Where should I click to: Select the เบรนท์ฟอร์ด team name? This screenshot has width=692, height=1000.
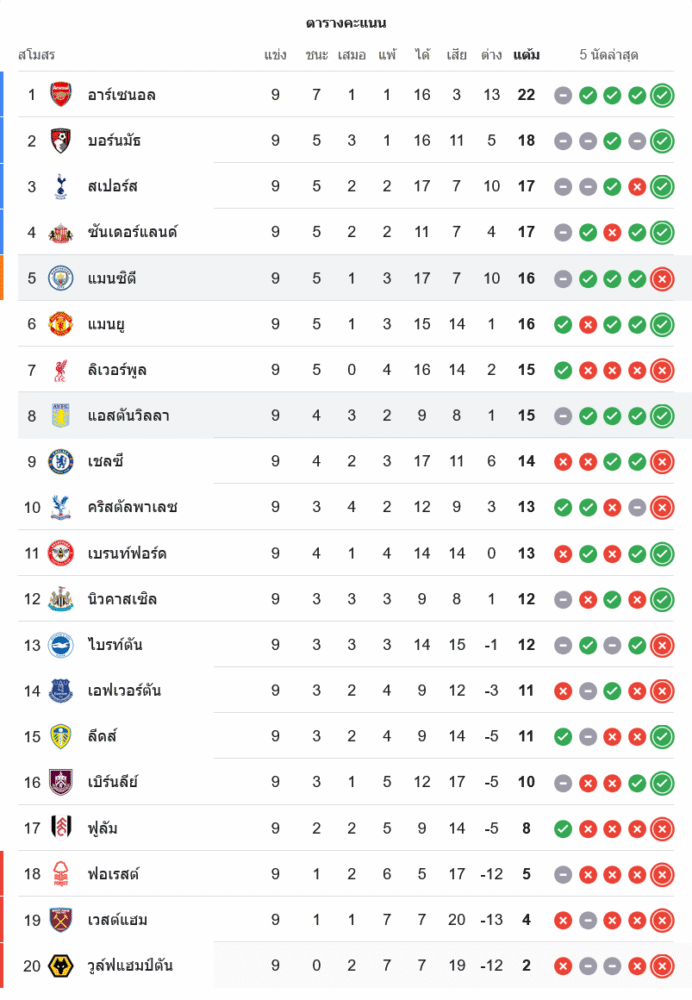tap(127, 554)
